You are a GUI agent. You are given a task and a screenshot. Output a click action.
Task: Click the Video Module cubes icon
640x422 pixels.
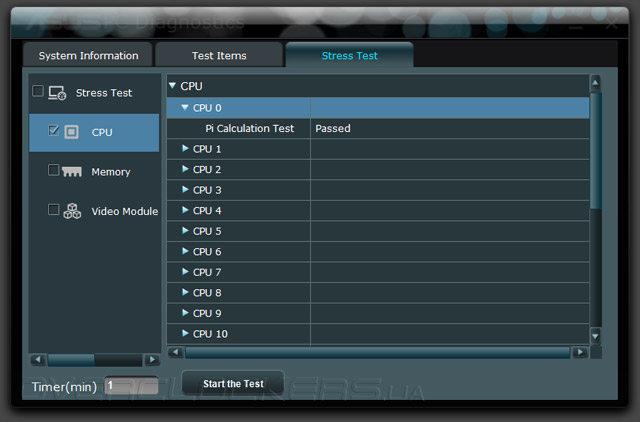(72, 211)
